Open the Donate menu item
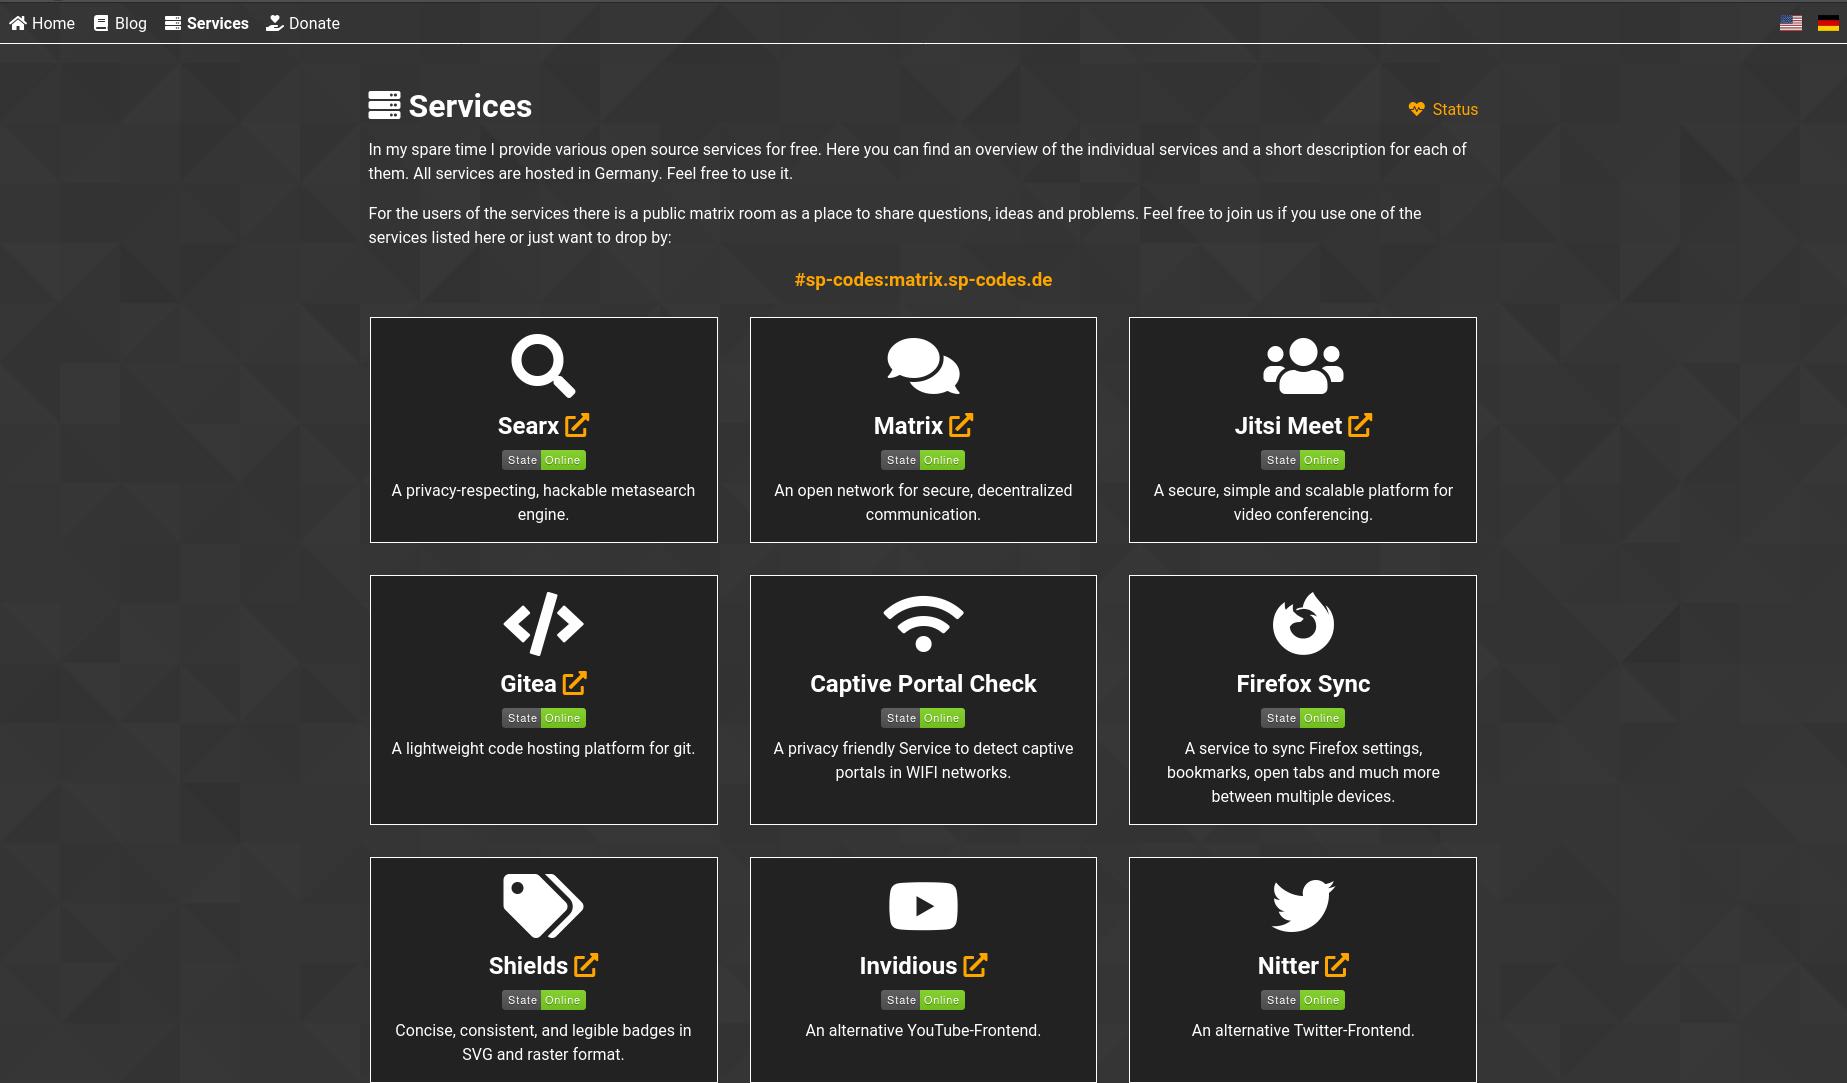 point(303,23)
